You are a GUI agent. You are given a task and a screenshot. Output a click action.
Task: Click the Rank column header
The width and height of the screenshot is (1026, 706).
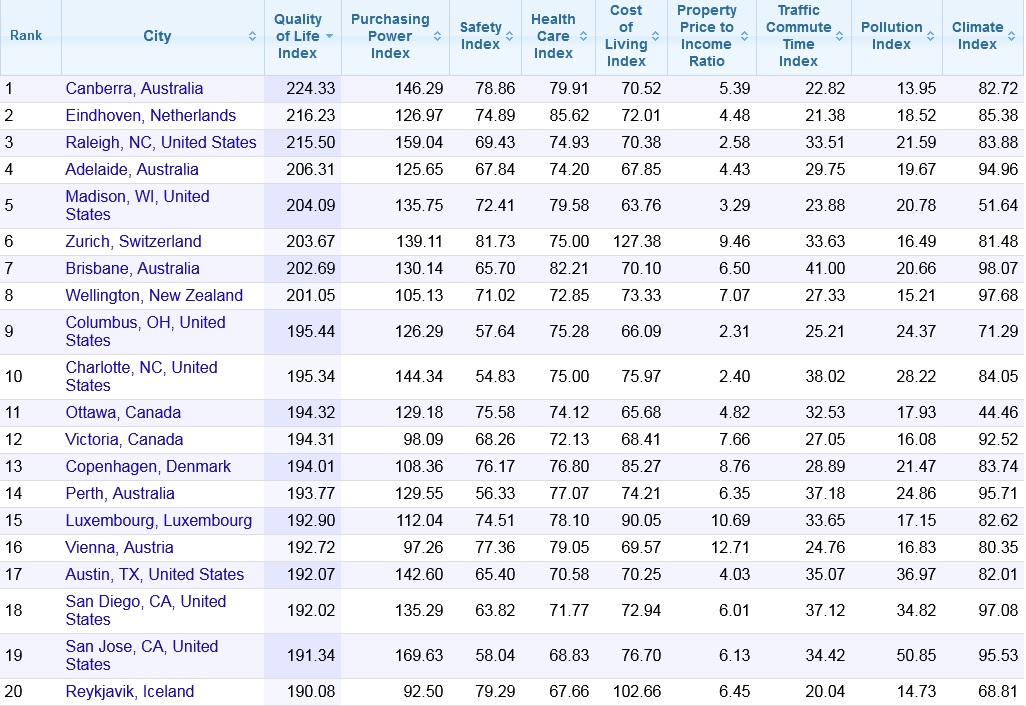[26, 35]
